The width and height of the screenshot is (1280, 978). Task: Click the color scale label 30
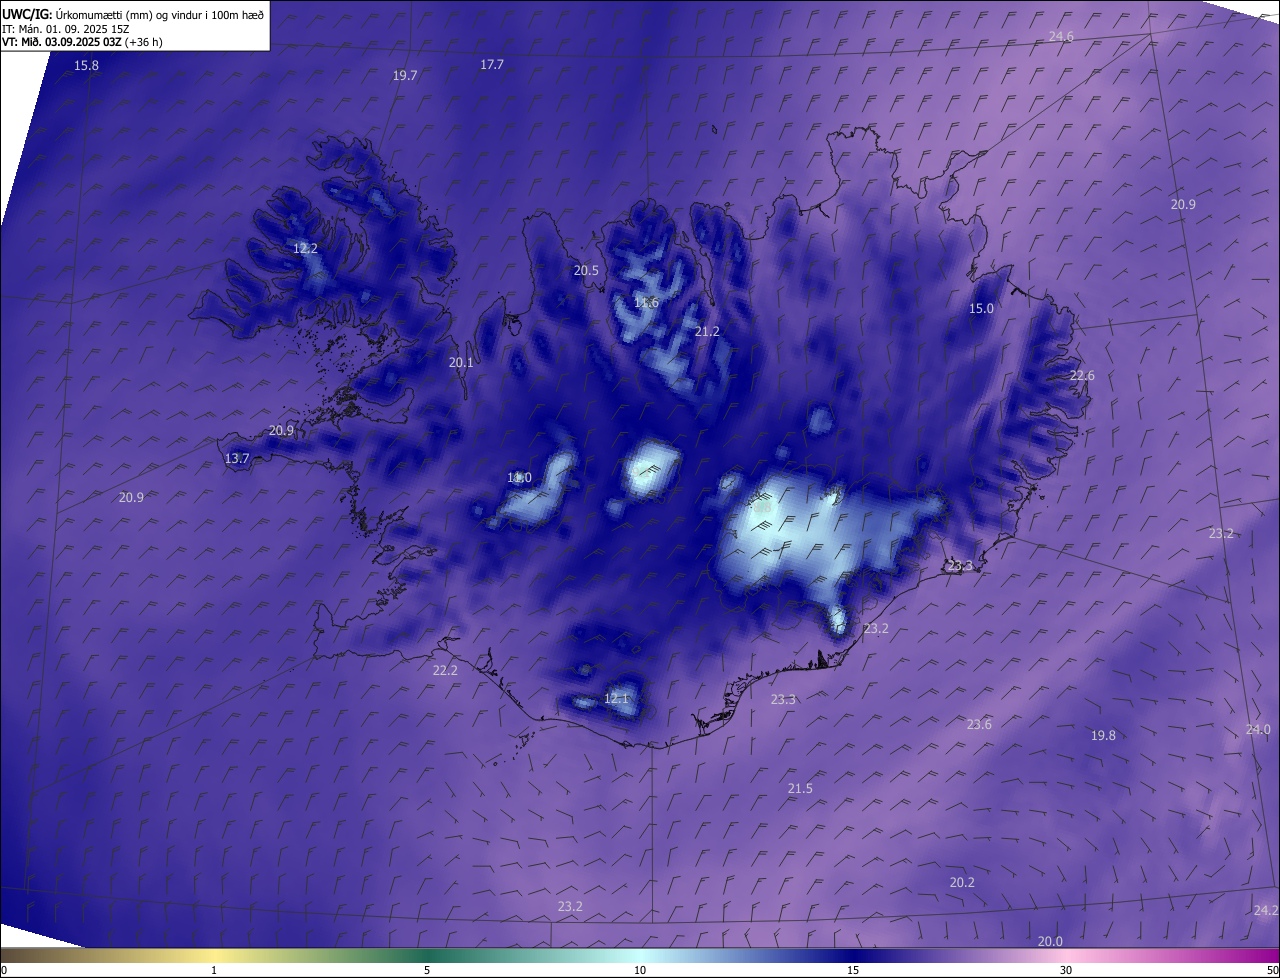point(1066,971)
